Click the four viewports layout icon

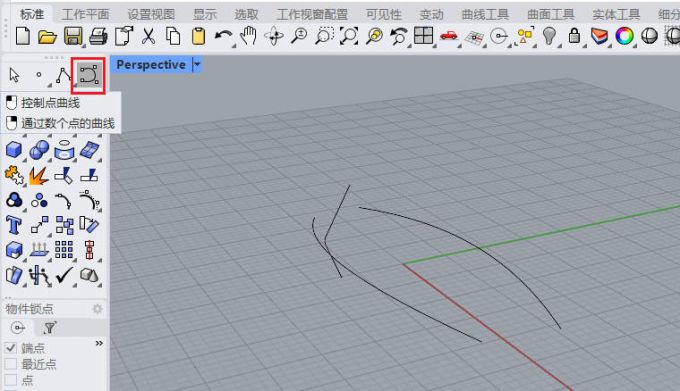click(x=423, y=36)
